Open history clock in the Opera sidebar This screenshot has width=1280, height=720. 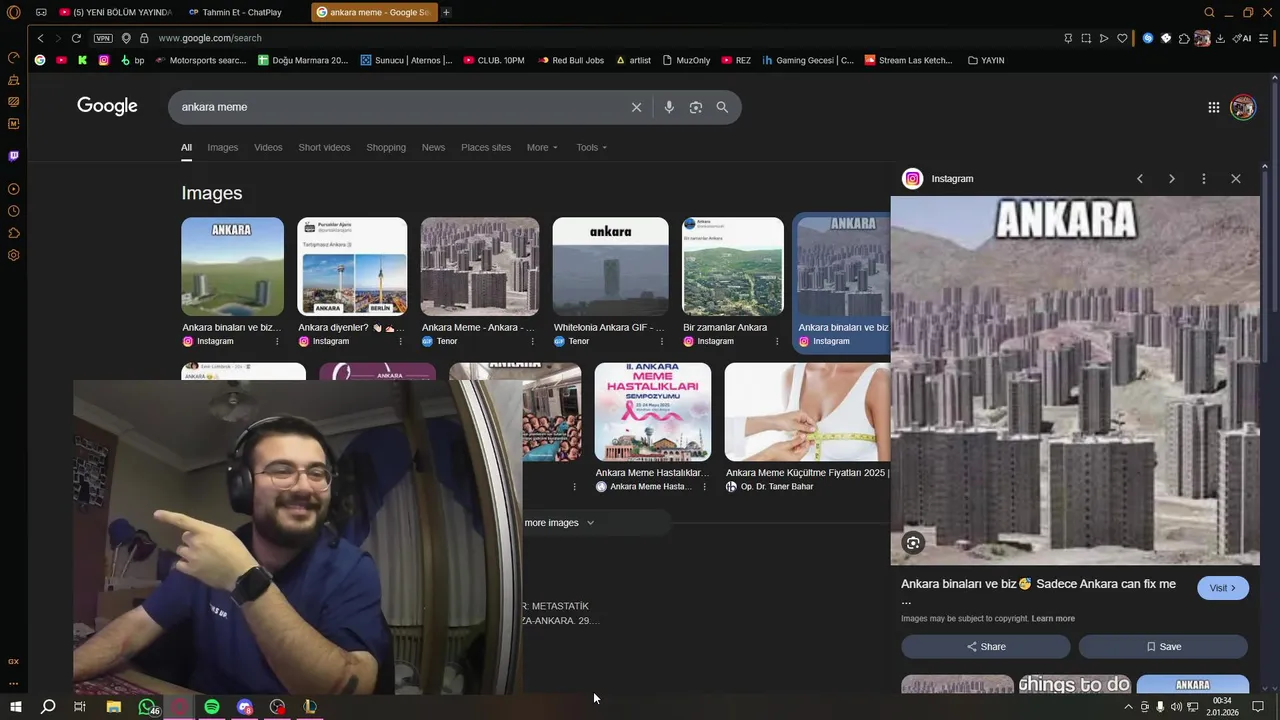(14, 211)
